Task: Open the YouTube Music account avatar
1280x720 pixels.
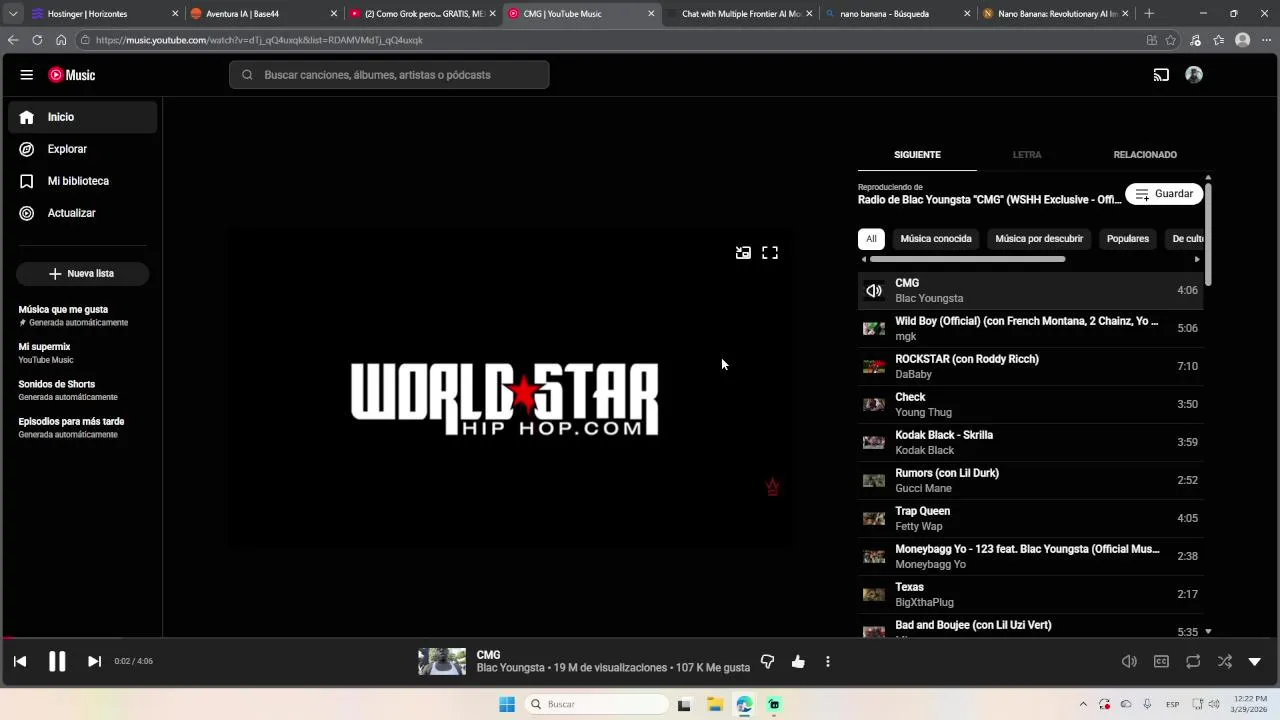Action: click(x=1194, y=75)
